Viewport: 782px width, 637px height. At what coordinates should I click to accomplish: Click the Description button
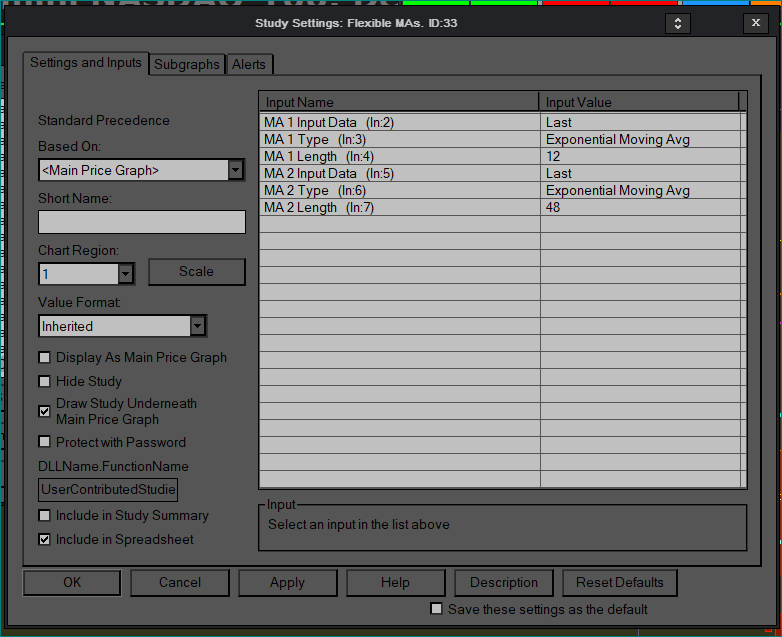coord(504,583)
